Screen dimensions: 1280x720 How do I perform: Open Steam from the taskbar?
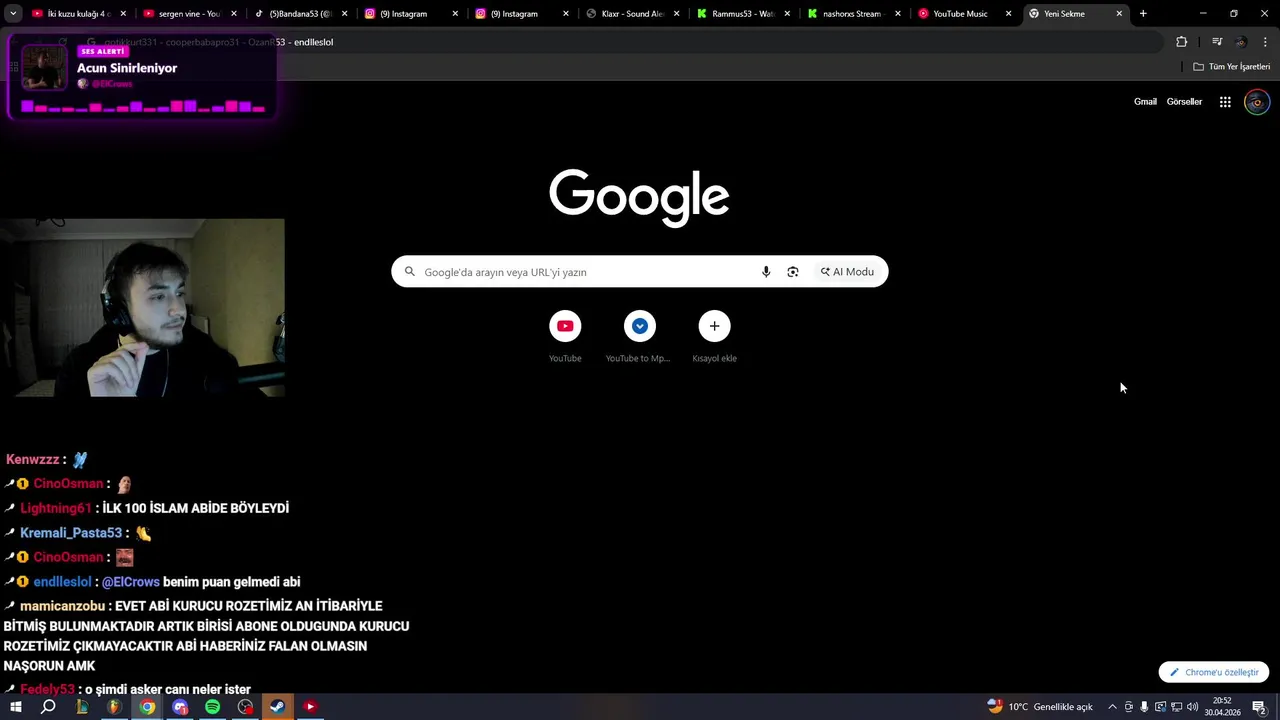[277, 707]
